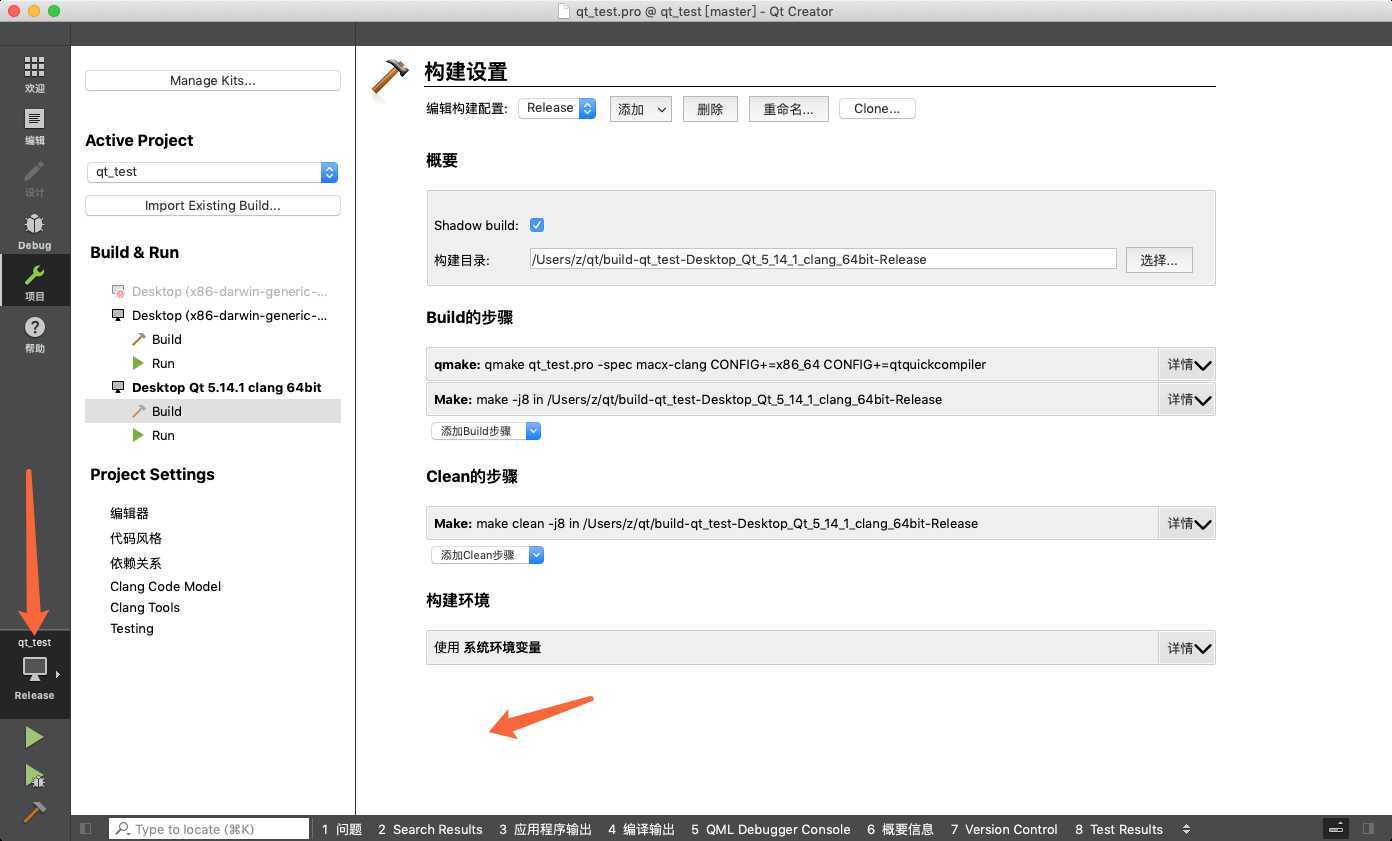The height and width of the screenshot is (841, 1392).
Task: Open the Version Control pane
Action: (1004, 829)
